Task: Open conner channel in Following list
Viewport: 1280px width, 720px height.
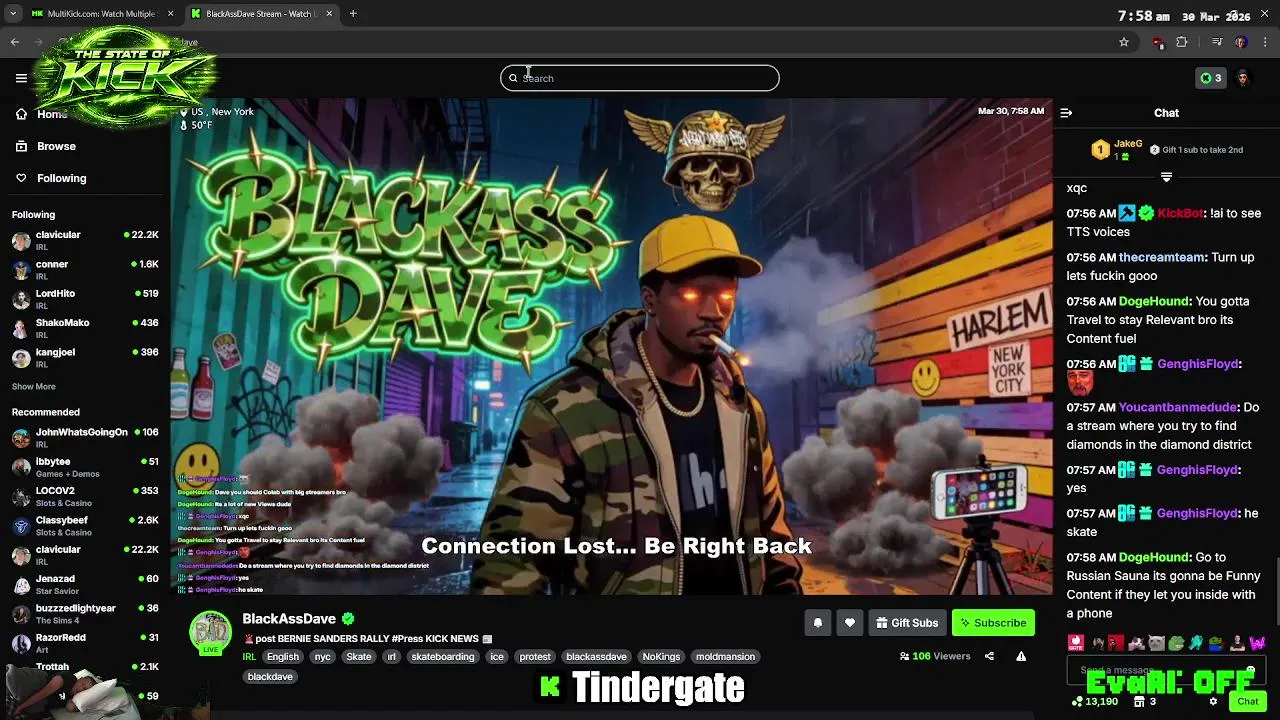Action: click(85, 270)
